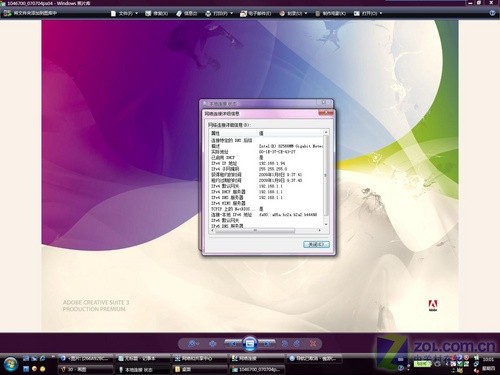Switch to 30 - 画图 Paint taskbar button
This screenshot has width=500, height=375.
coord(85,369)
